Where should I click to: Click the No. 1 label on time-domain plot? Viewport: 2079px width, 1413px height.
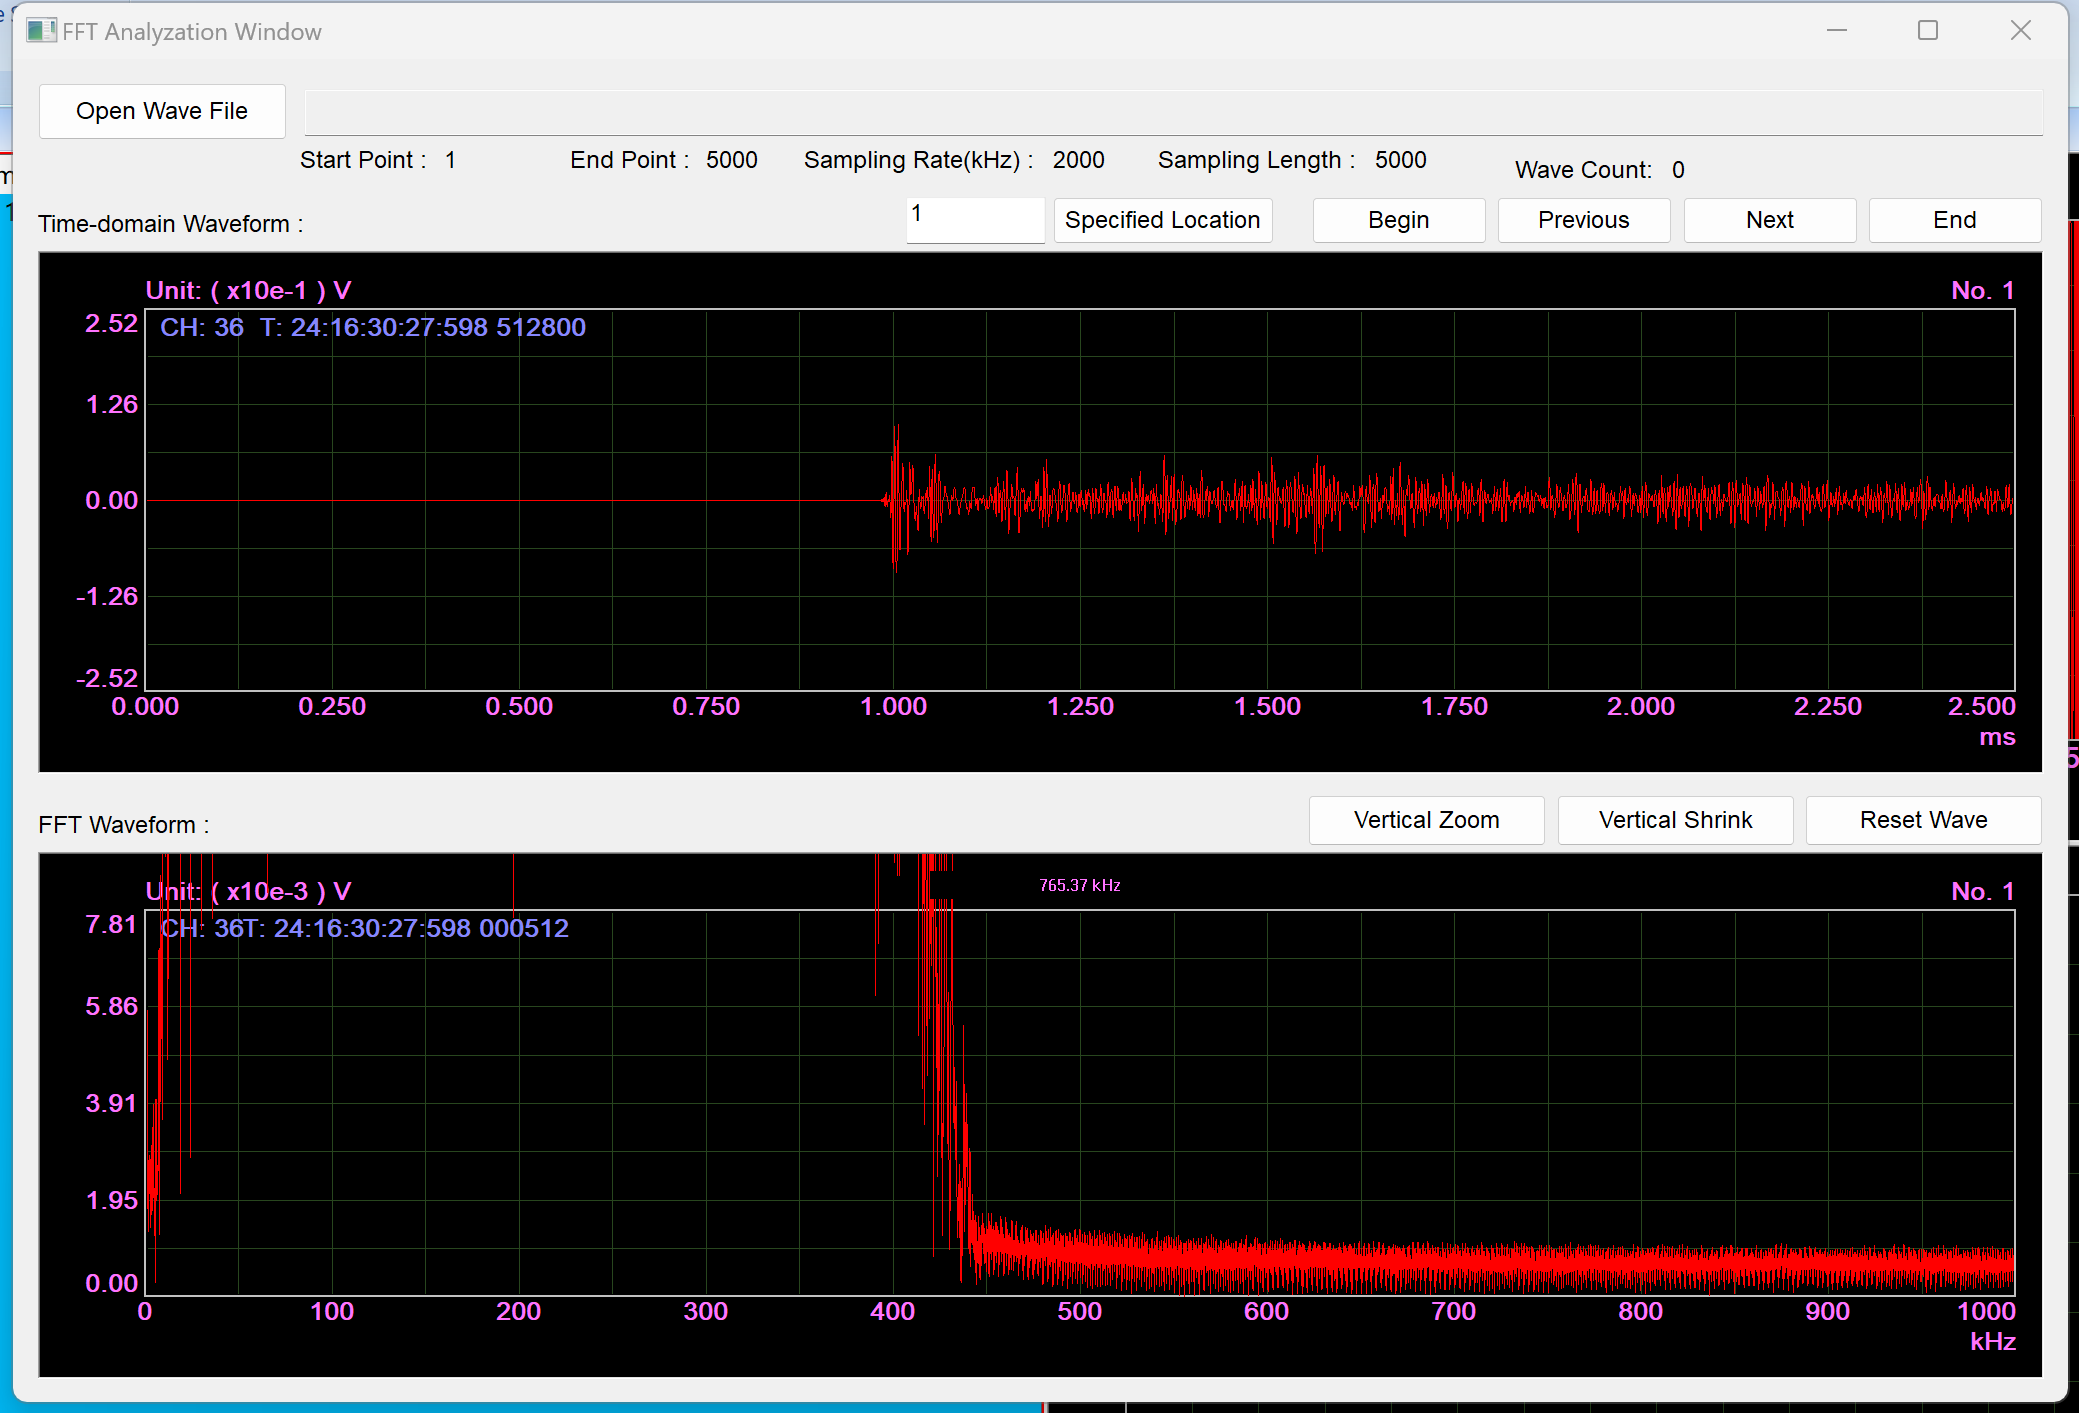coord(1983,291)
